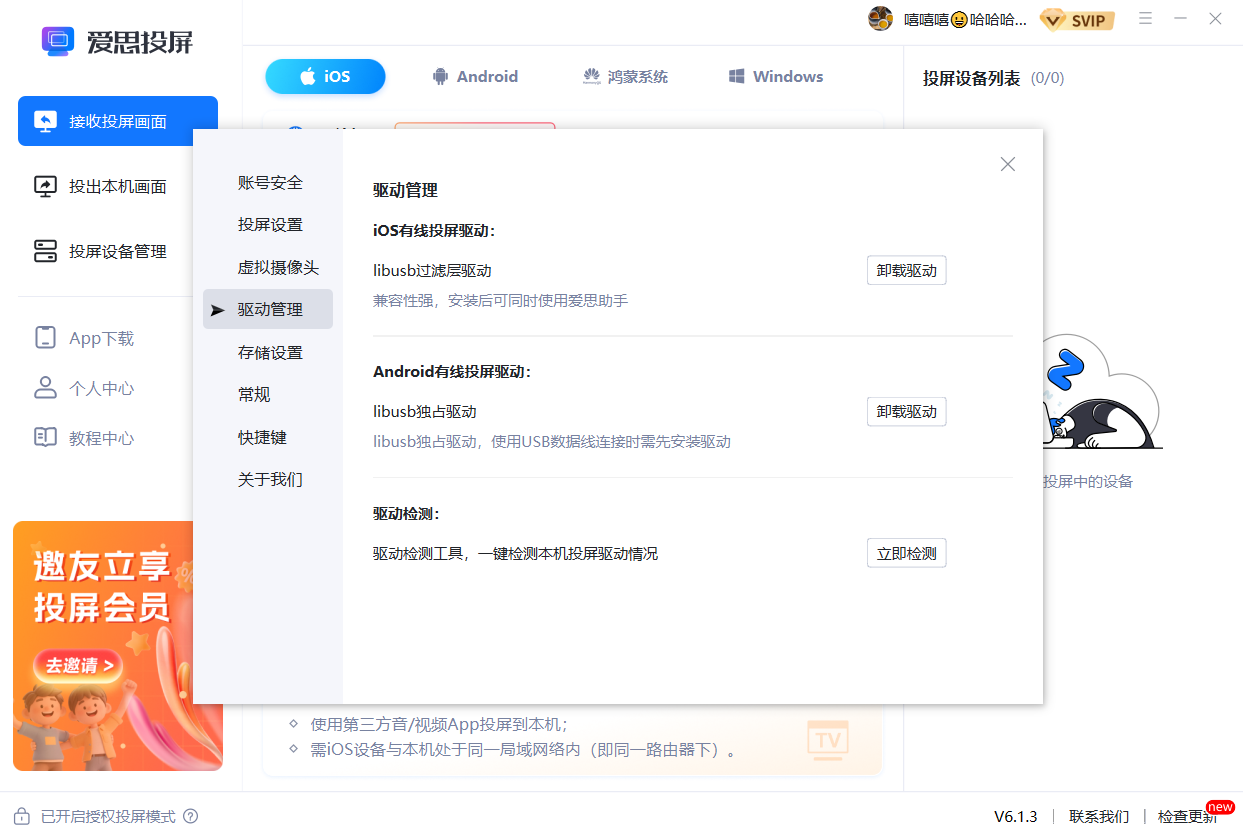Open 常规 settings section
This screenshot has height=838, width=1243.
(x=254, y=394)
